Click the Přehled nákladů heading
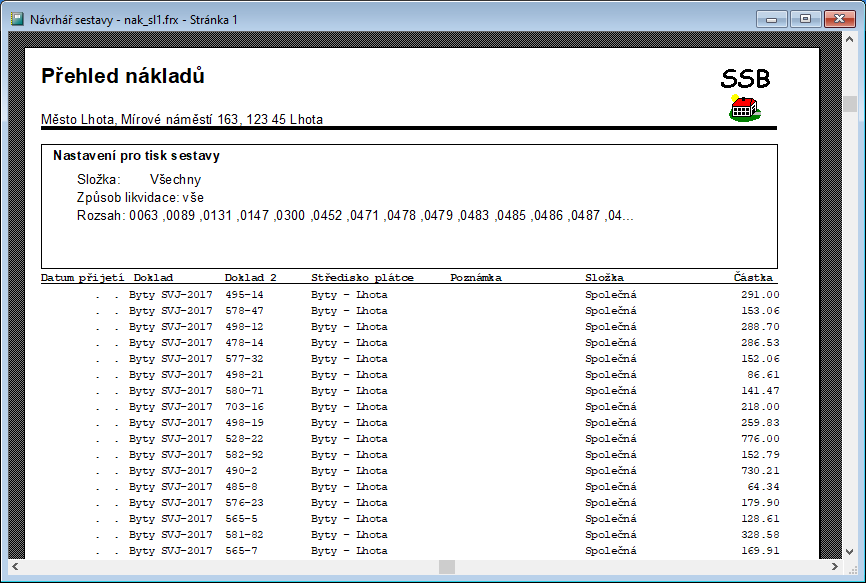 [123, 77]
